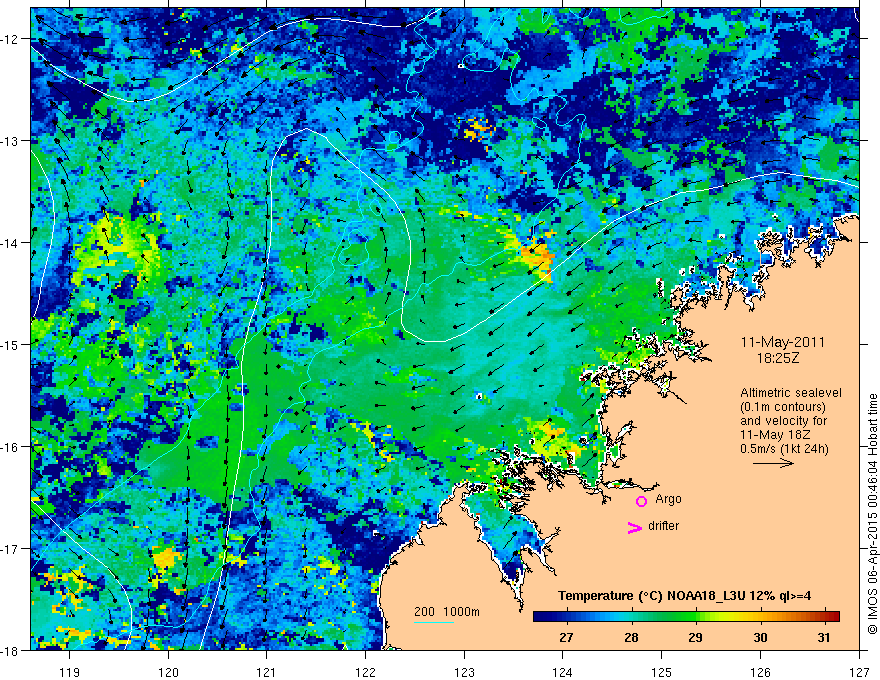Click the latitude axis label '-12'
The height and width of the screenshot is (680, 880).
tap(10, 39)
